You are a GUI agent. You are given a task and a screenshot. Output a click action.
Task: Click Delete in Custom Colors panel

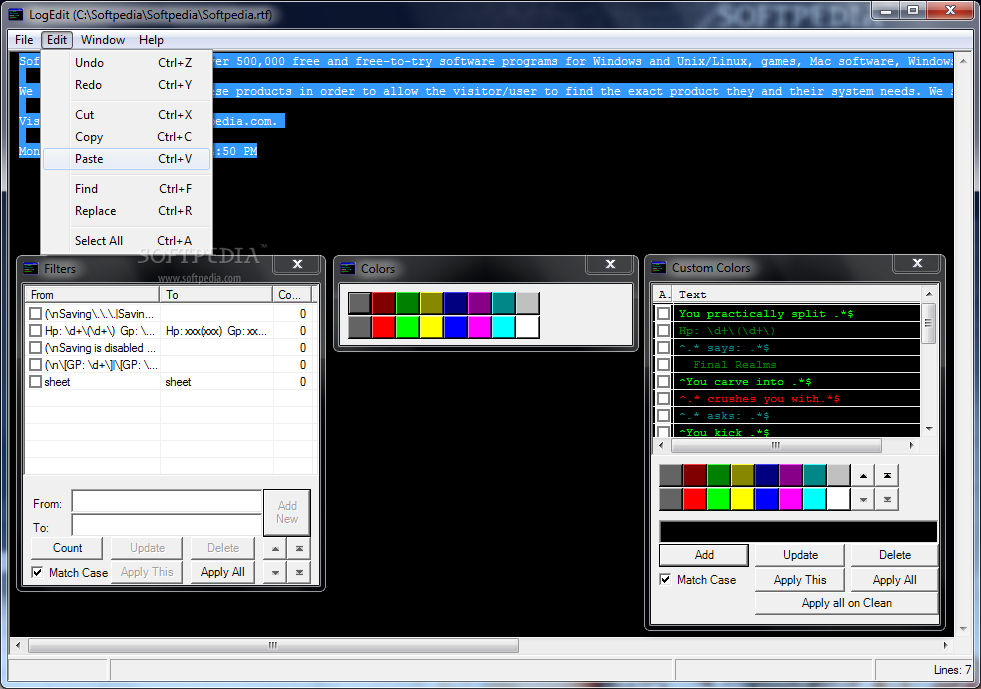tap(895, 555)
